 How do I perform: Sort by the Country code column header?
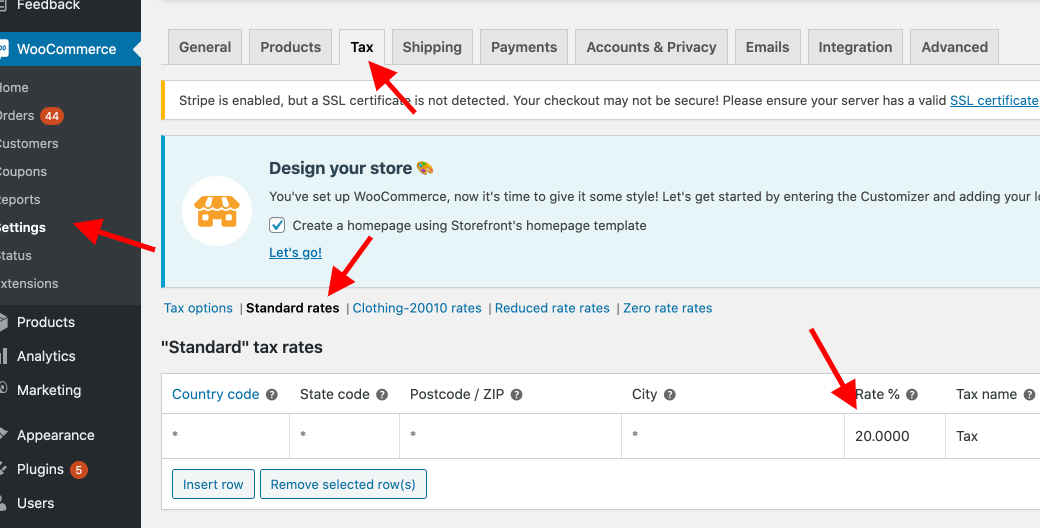coord(216,395)
